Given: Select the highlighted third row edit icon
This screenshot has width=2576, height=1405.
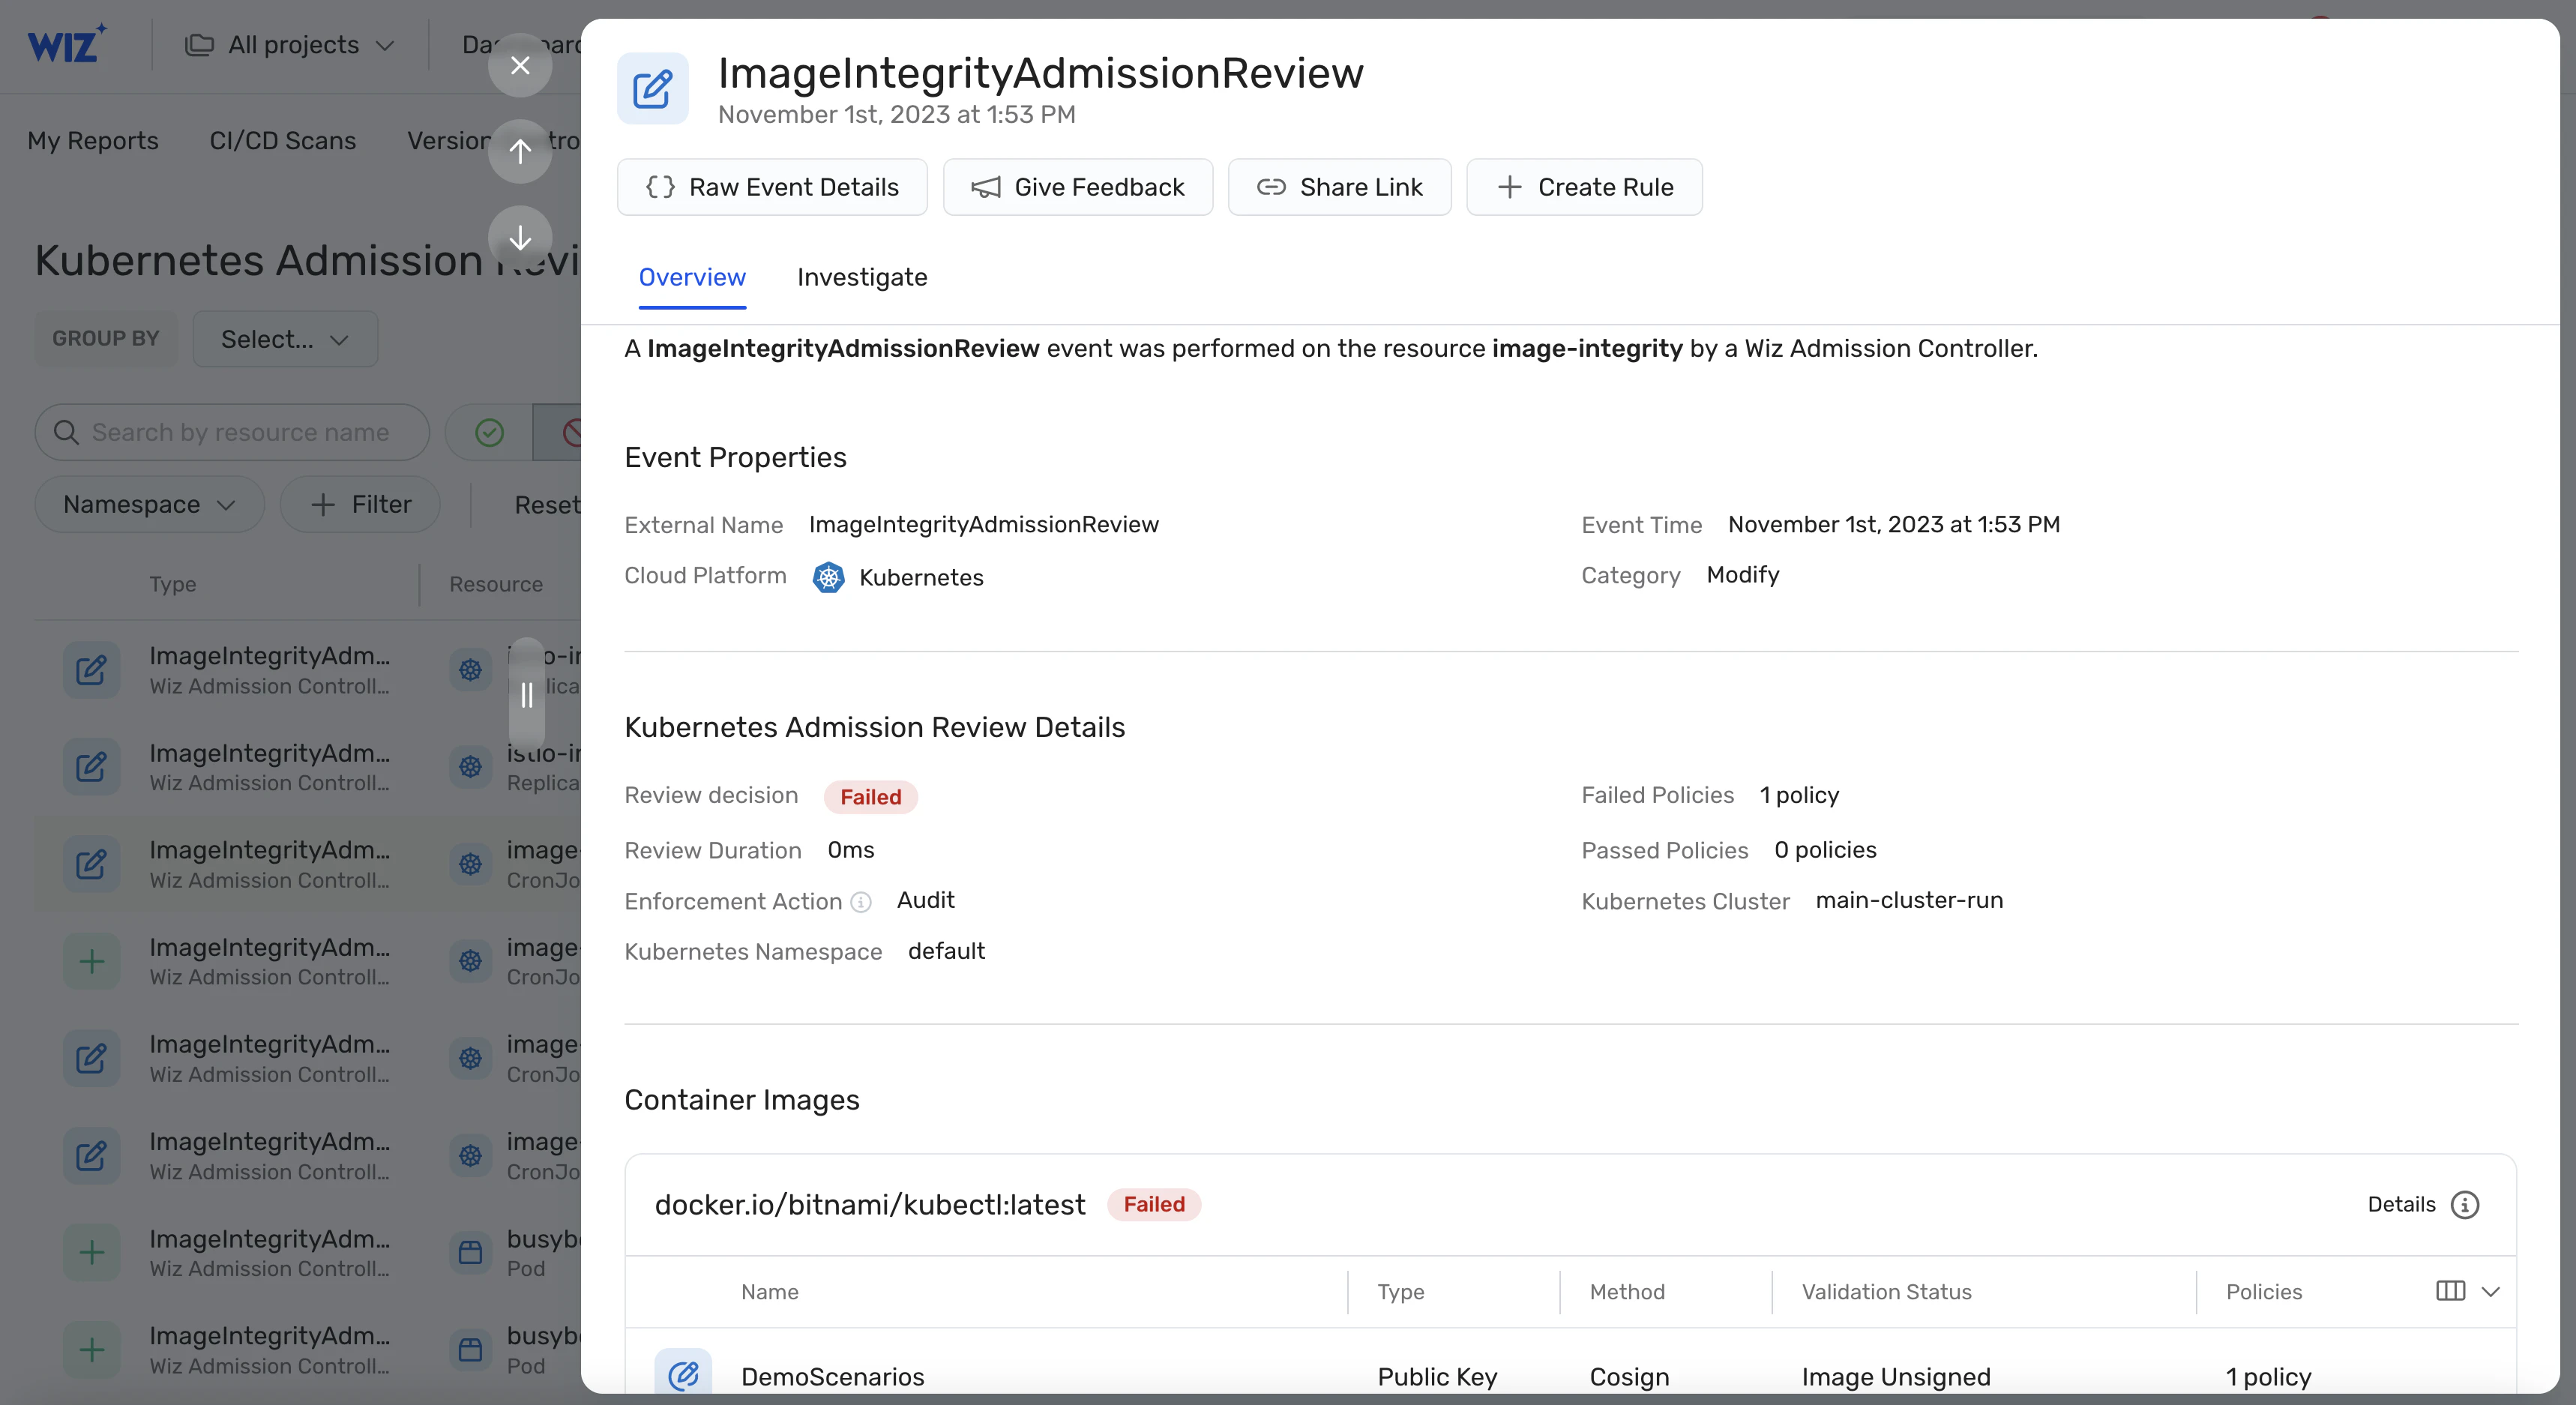Looking at the screenshot, I should [92, 864].
